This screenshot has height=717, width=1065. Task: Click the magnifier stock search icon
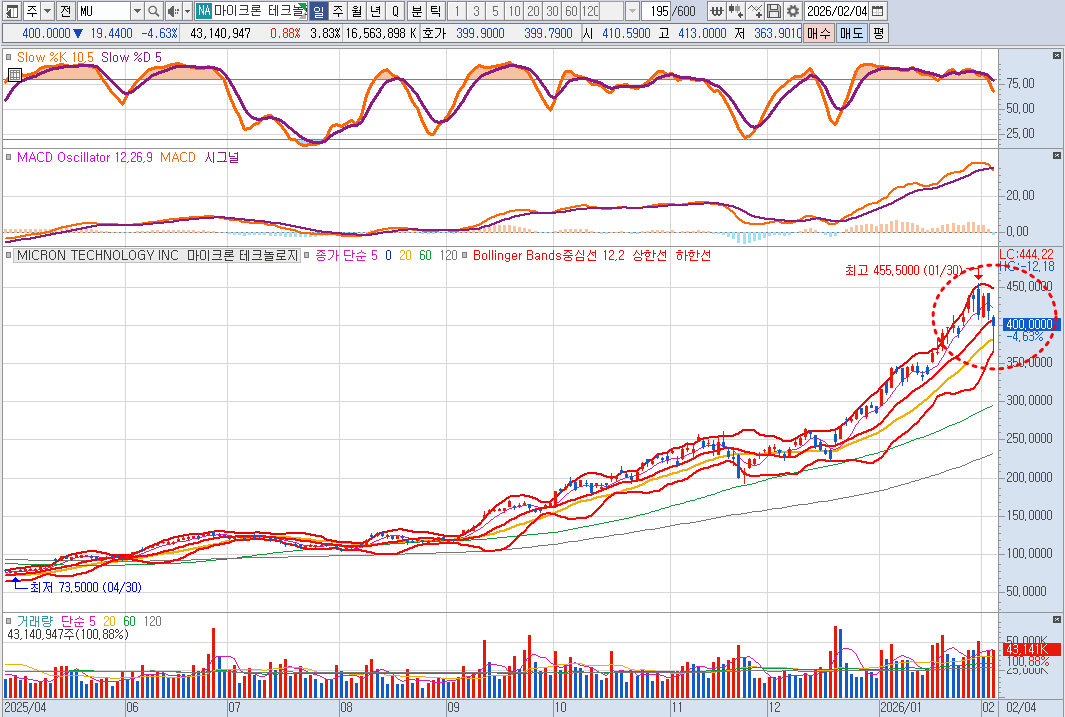tap(153, 11)
